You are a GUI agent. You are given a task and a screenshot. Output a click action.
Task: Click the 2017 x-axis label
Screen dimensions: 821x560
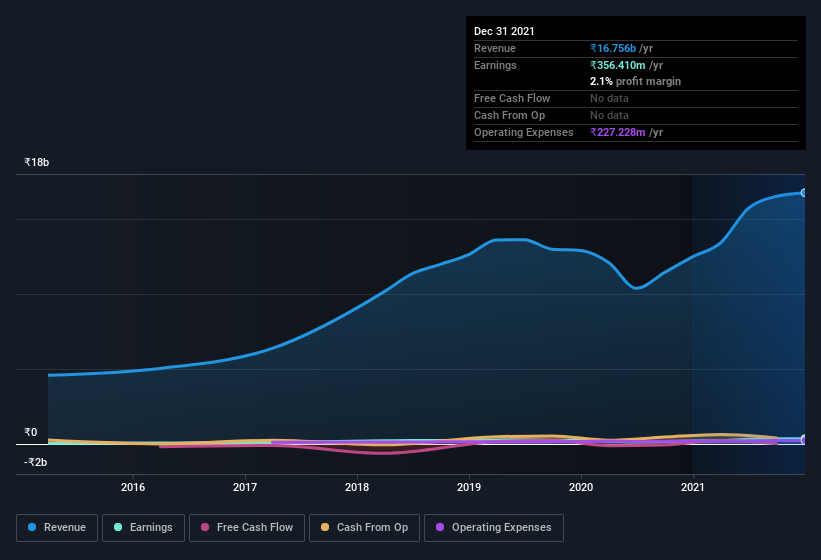pos(245,487)
